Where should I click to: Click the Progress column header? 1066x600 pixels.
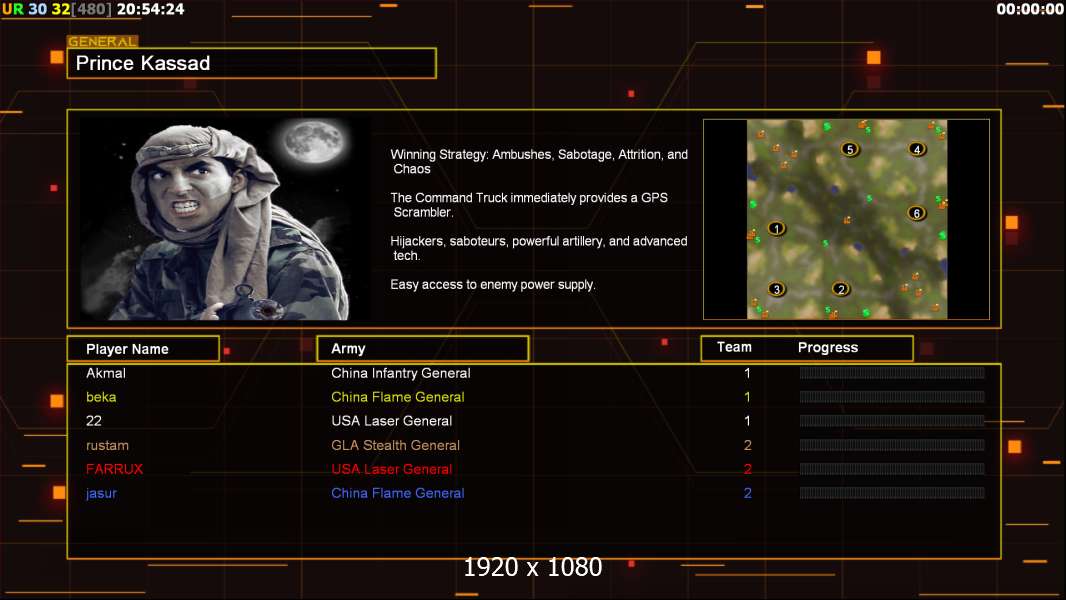(827, 347)
